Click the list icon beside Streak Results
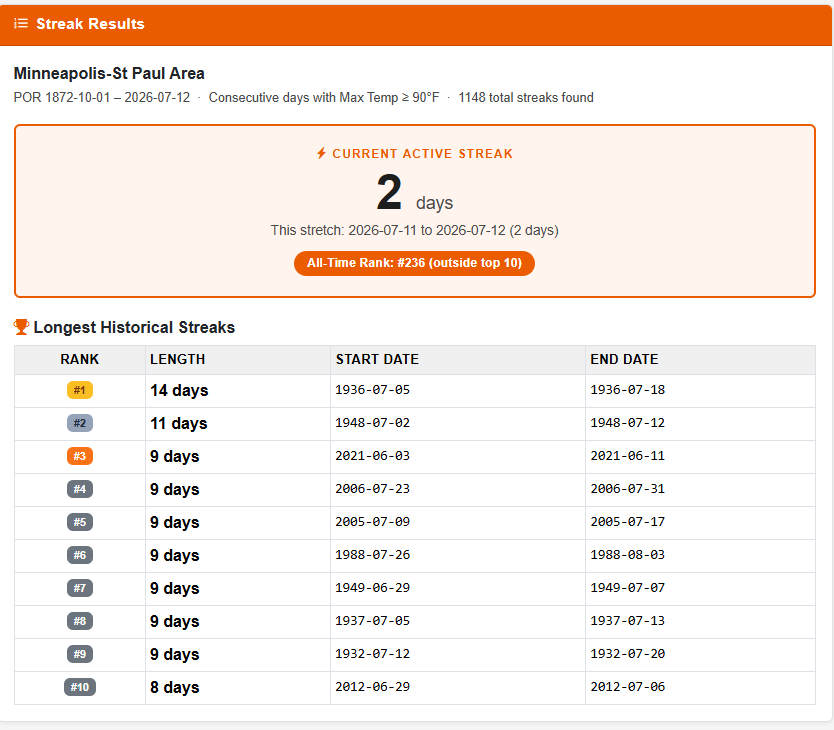Screen dimensions: 834x730 tap(21, 23)
